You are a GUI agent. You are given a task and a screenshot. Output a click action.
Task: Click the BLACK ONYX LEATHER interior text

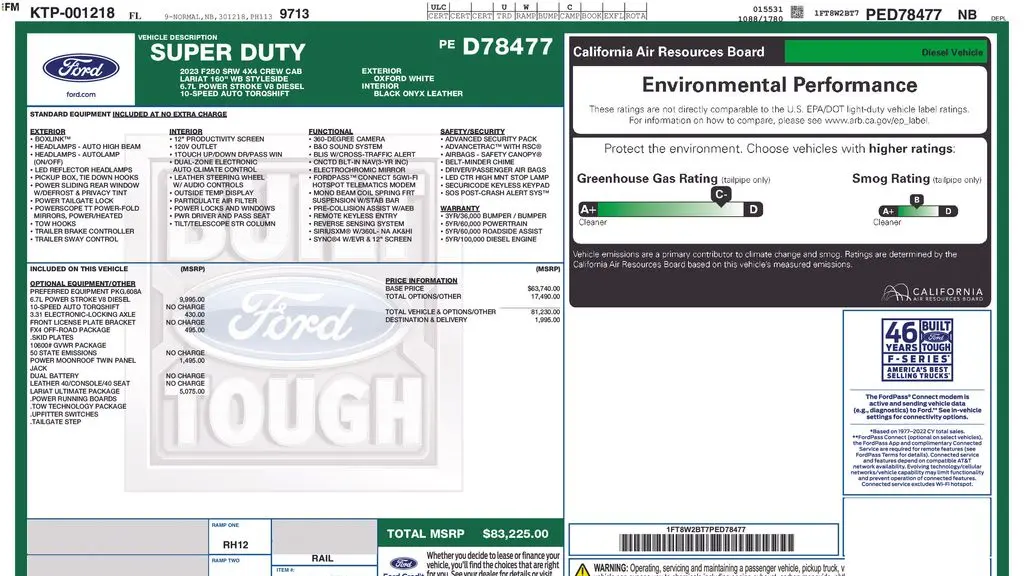418,93
